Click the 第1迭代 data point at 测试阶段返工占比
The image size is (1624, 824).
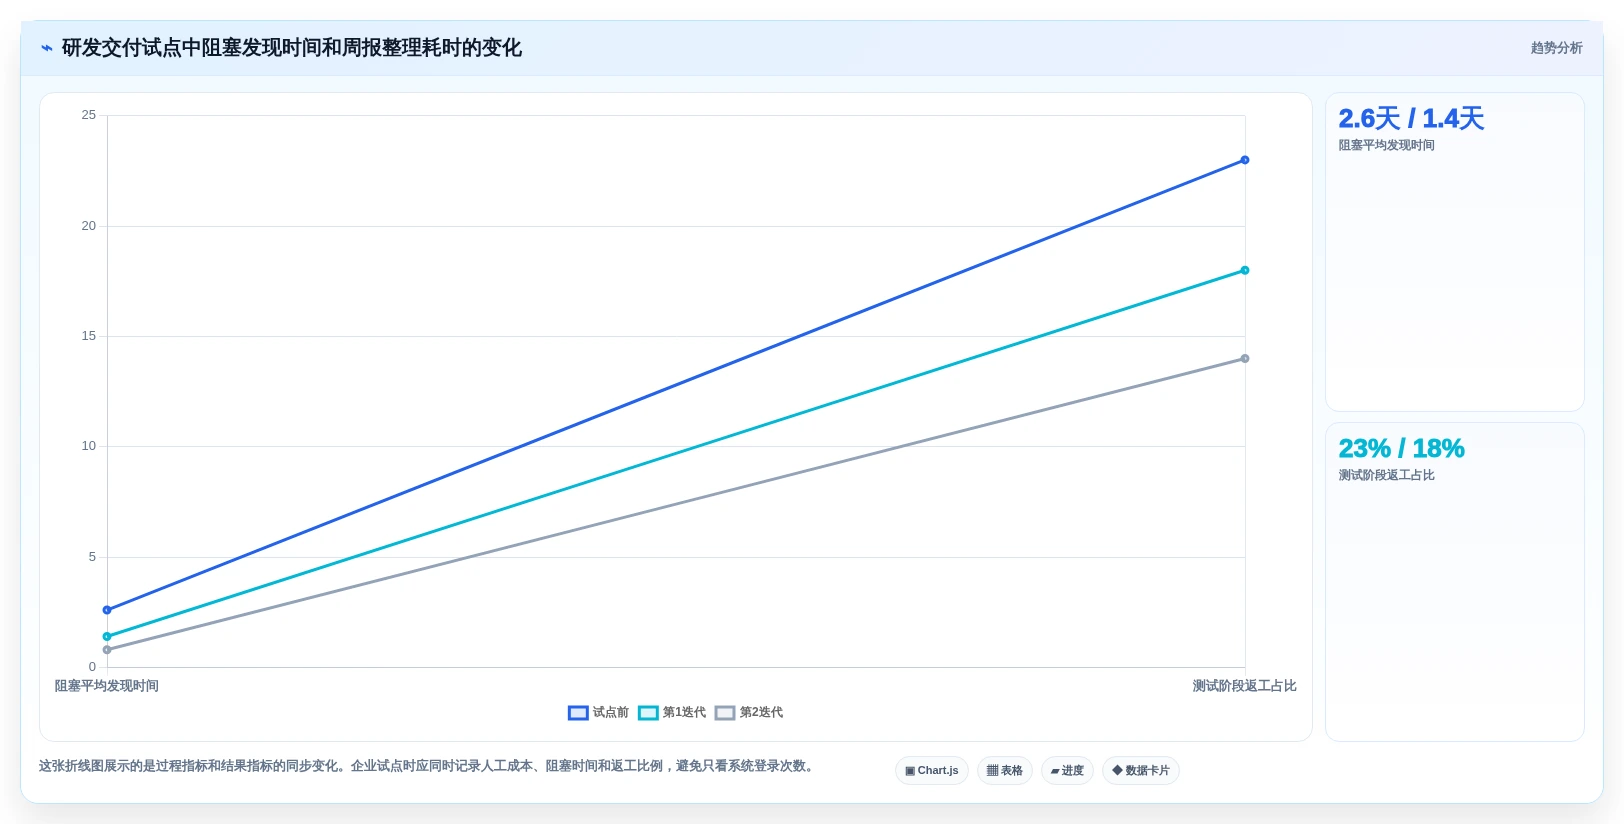1245,270
